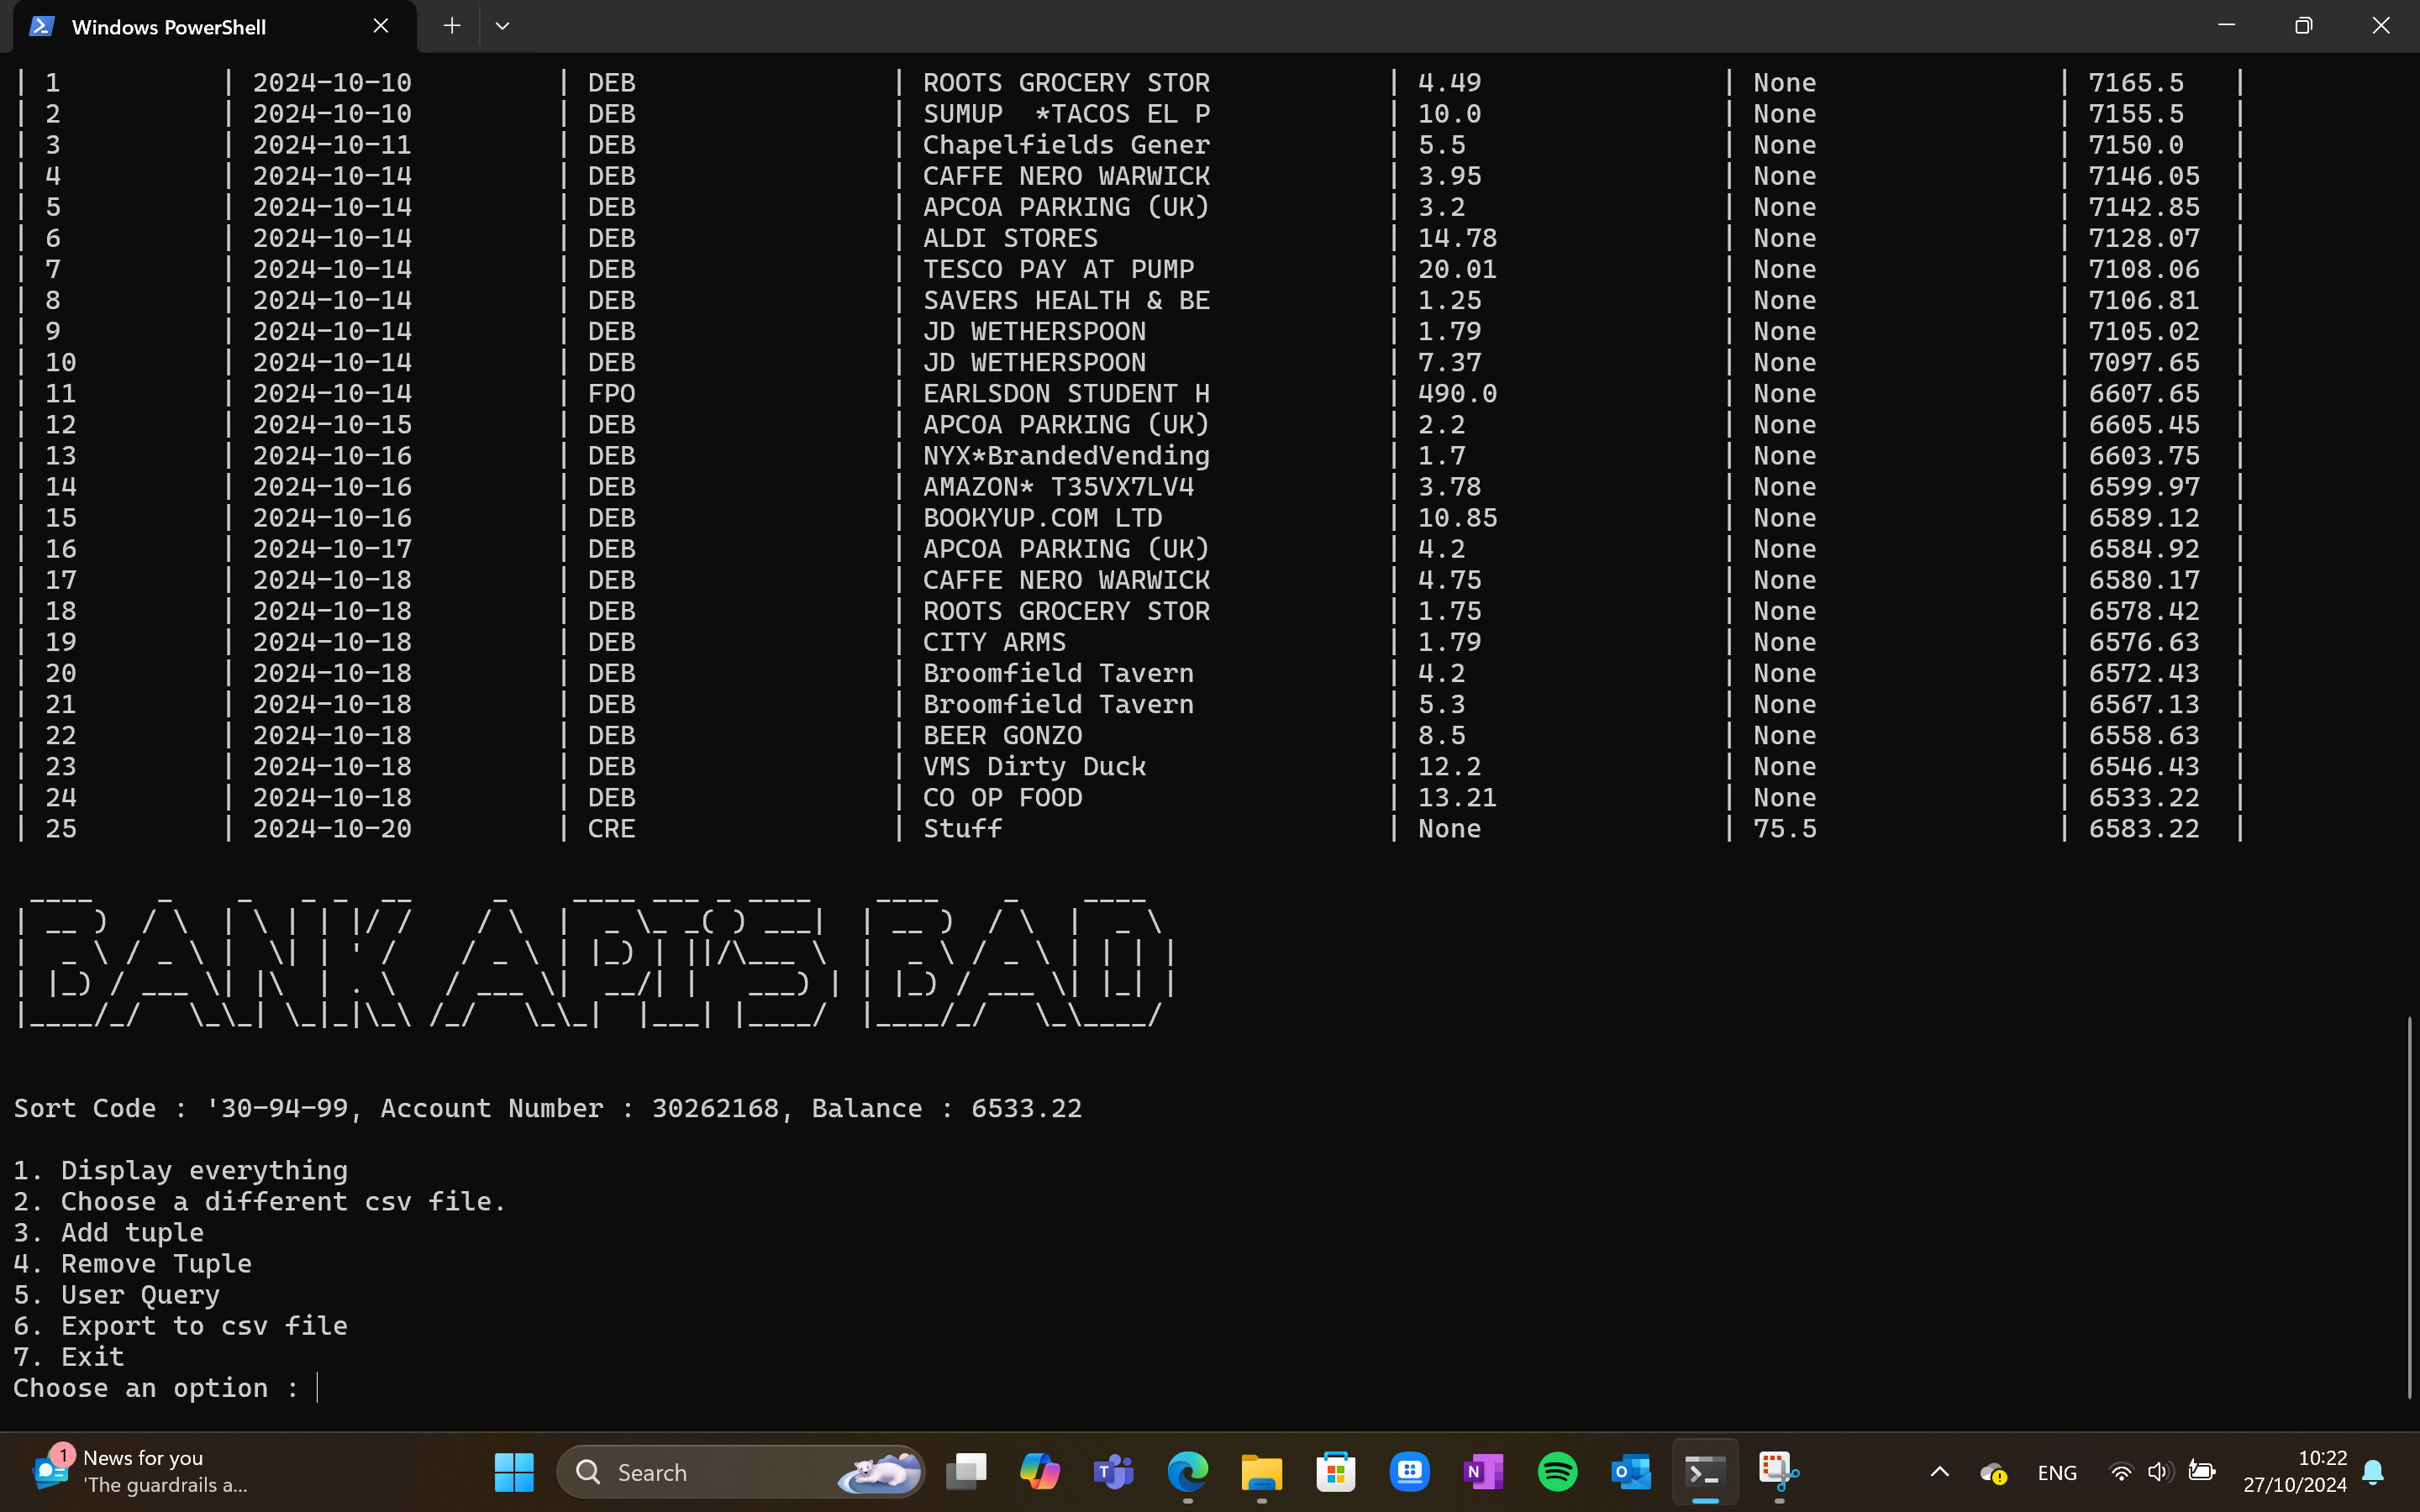
Task: Click the Choose an option input prompt
Action: [318, 1388]
